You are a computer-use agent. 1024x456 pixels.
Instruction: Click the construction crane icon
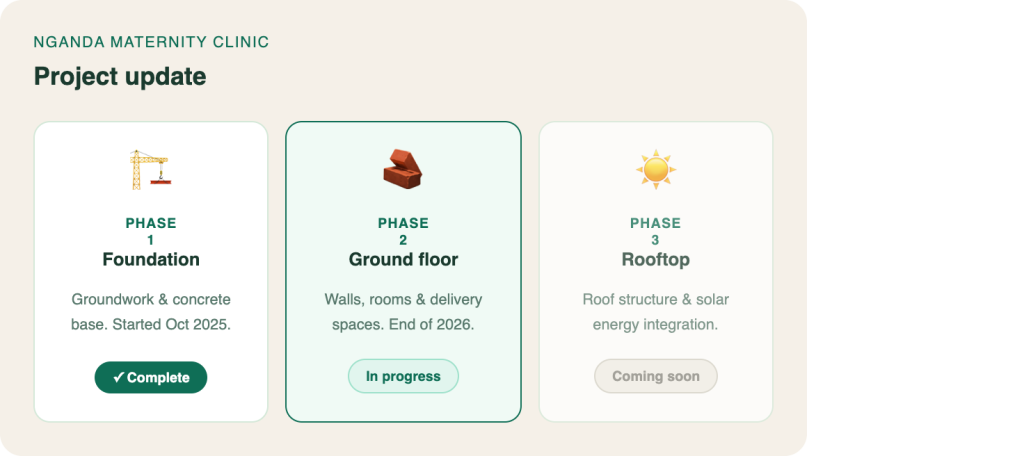tap(150, 170)
